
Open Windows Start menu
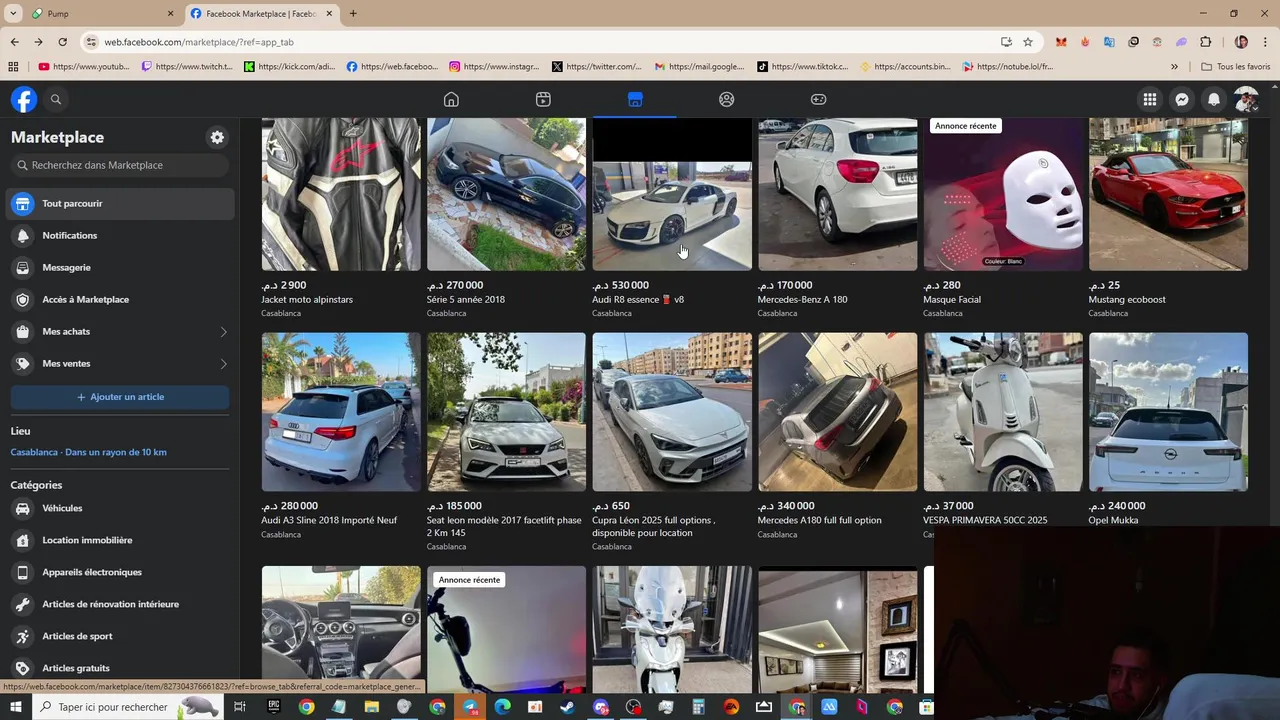click(15, 707)
